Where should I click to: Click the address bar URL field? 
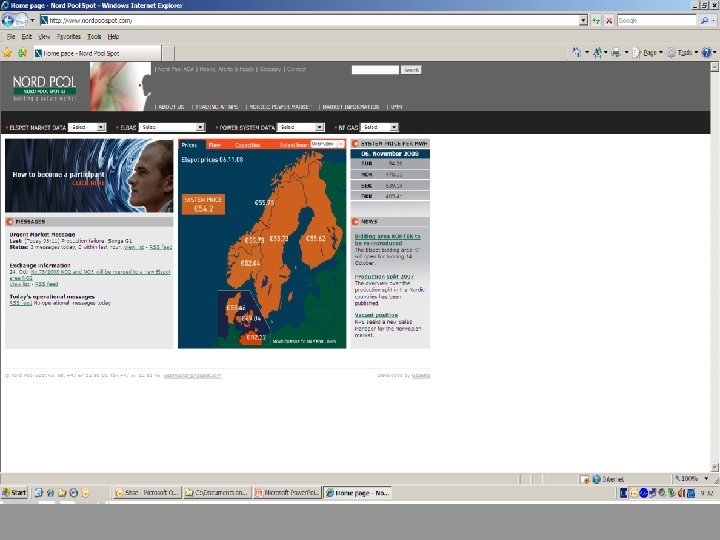point(309,20)
